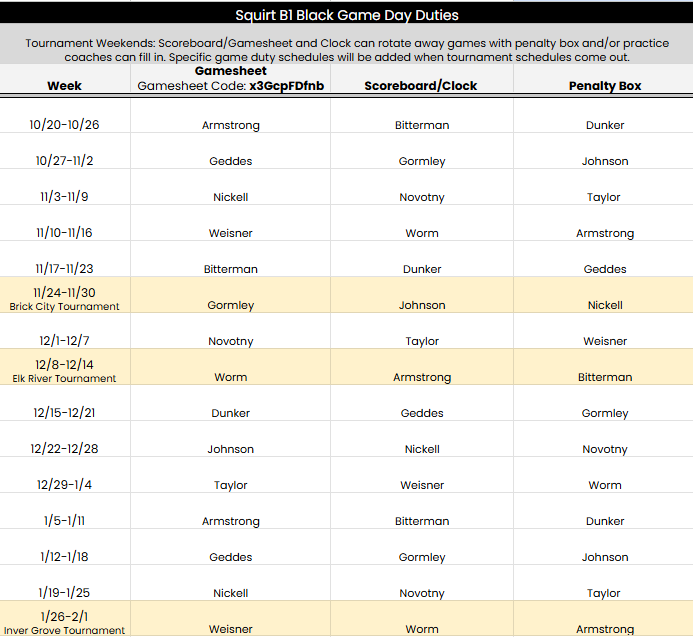Select Taylor in the 11/3-11/9 row
Viewport: 693px width, 637px height.
604,197
